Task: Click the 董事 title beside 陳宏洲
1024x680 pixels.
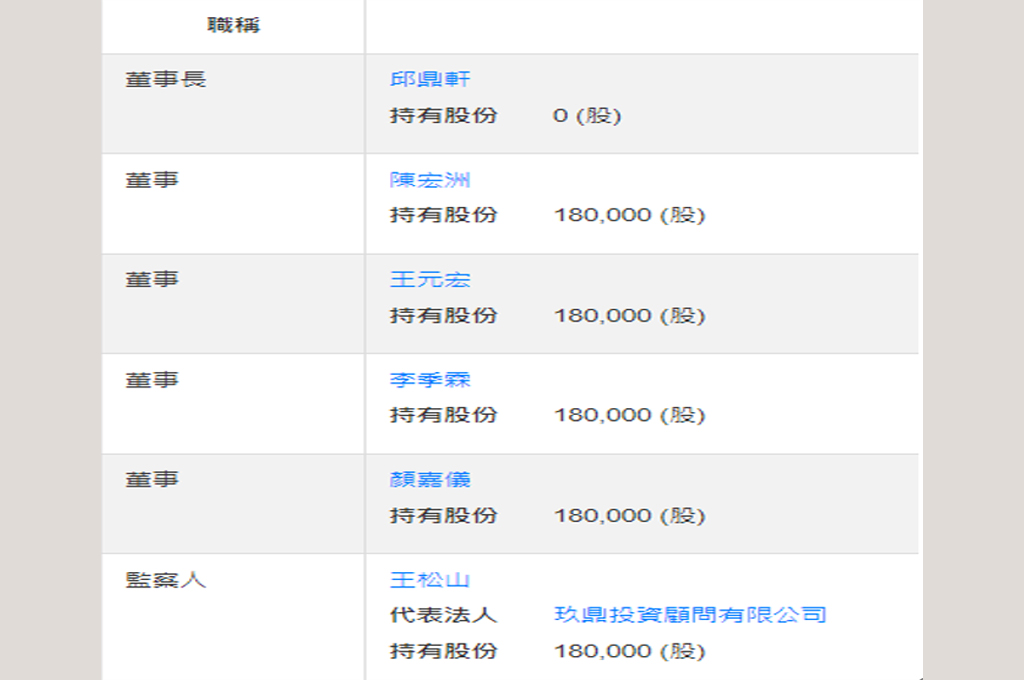Action: point(152,180)
